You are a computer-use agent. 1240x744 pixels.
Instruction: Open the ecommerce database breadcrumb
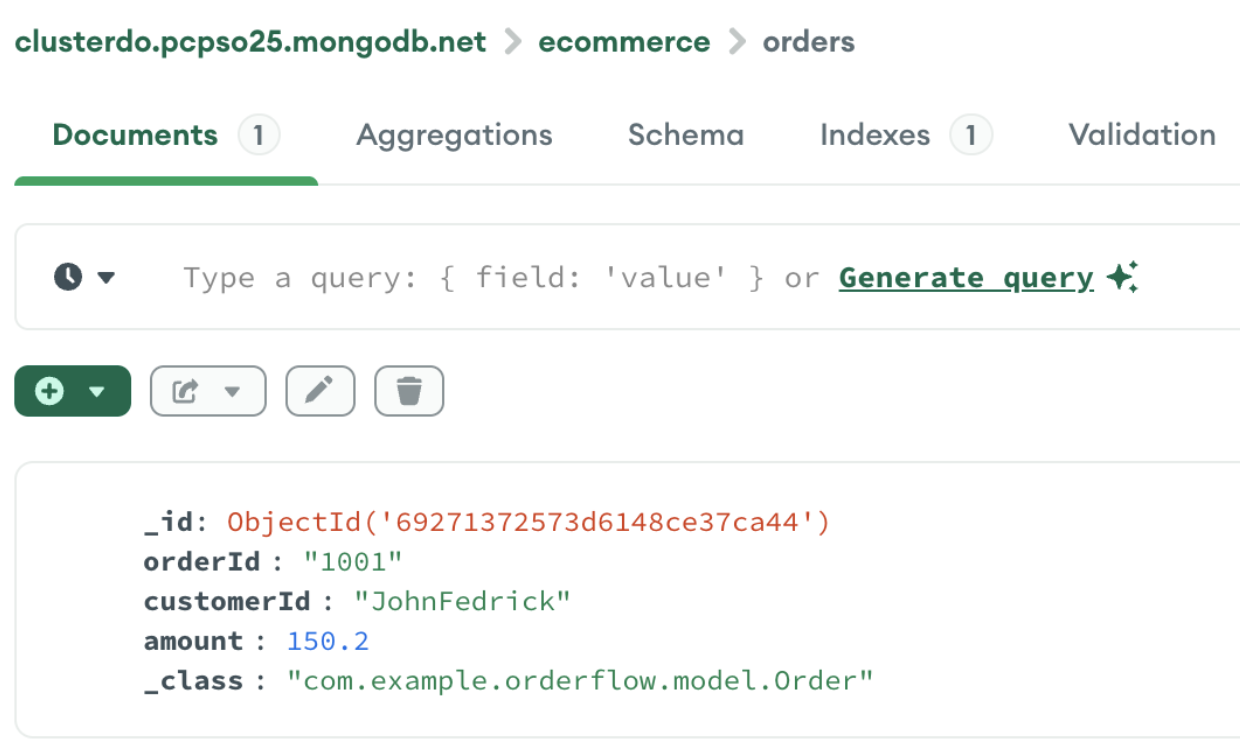pyautogui.click(x=624, y=42)
